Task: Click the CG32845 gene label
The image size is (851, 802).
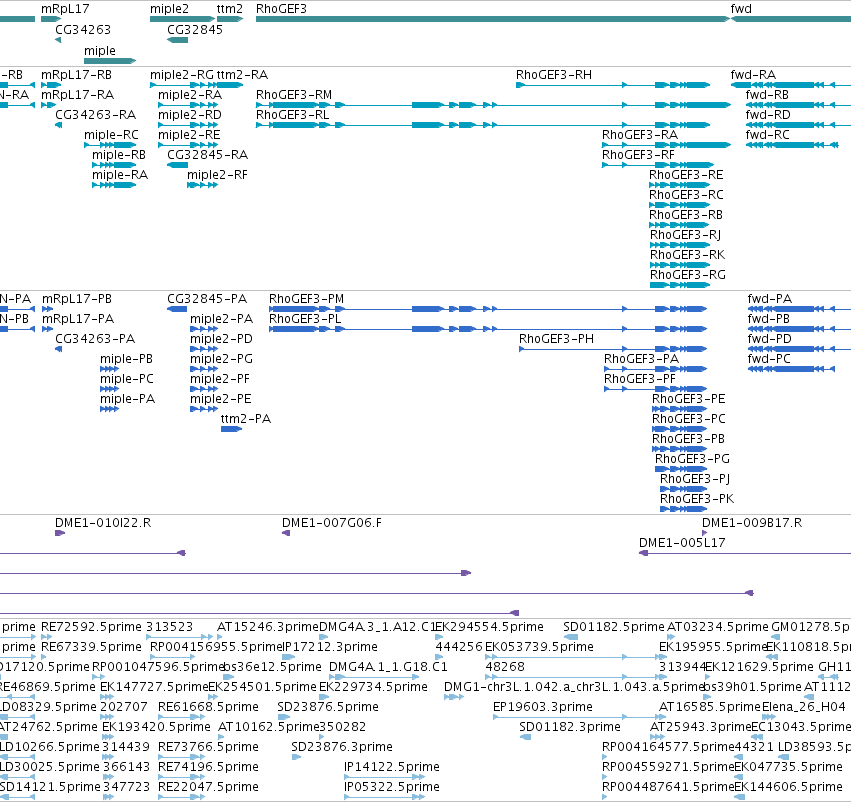Action: [195, 29]
